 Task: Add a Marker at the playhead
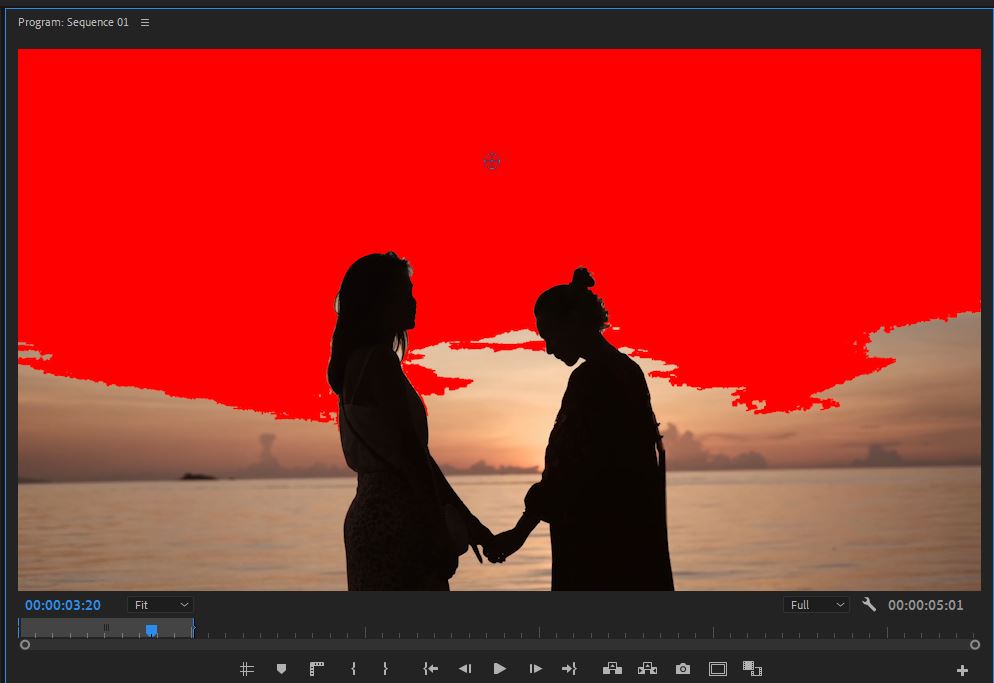pos(281,668)
